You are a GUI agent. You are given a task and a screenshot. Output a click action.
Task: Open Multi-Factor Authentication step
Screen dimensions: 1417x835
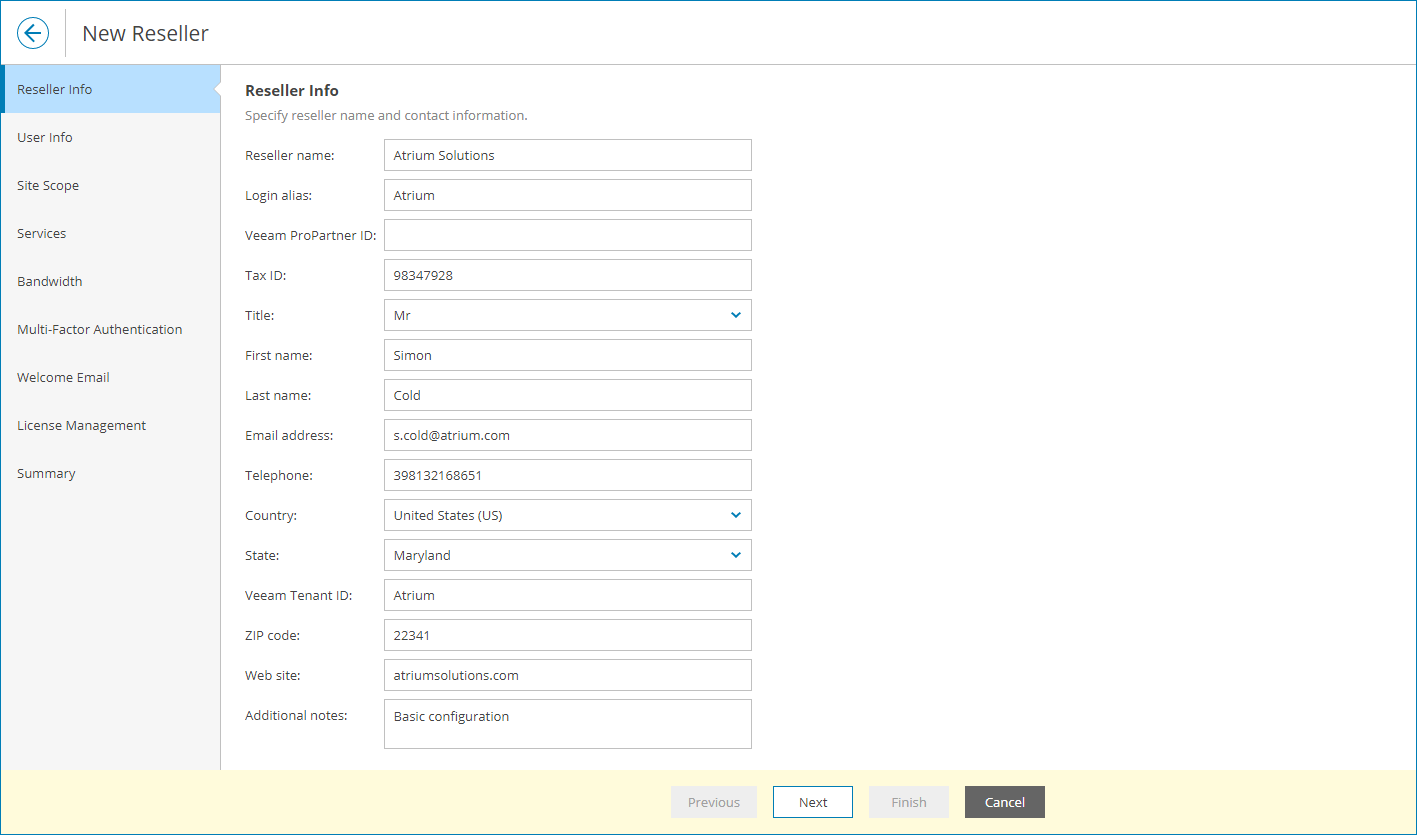[100, 329]
